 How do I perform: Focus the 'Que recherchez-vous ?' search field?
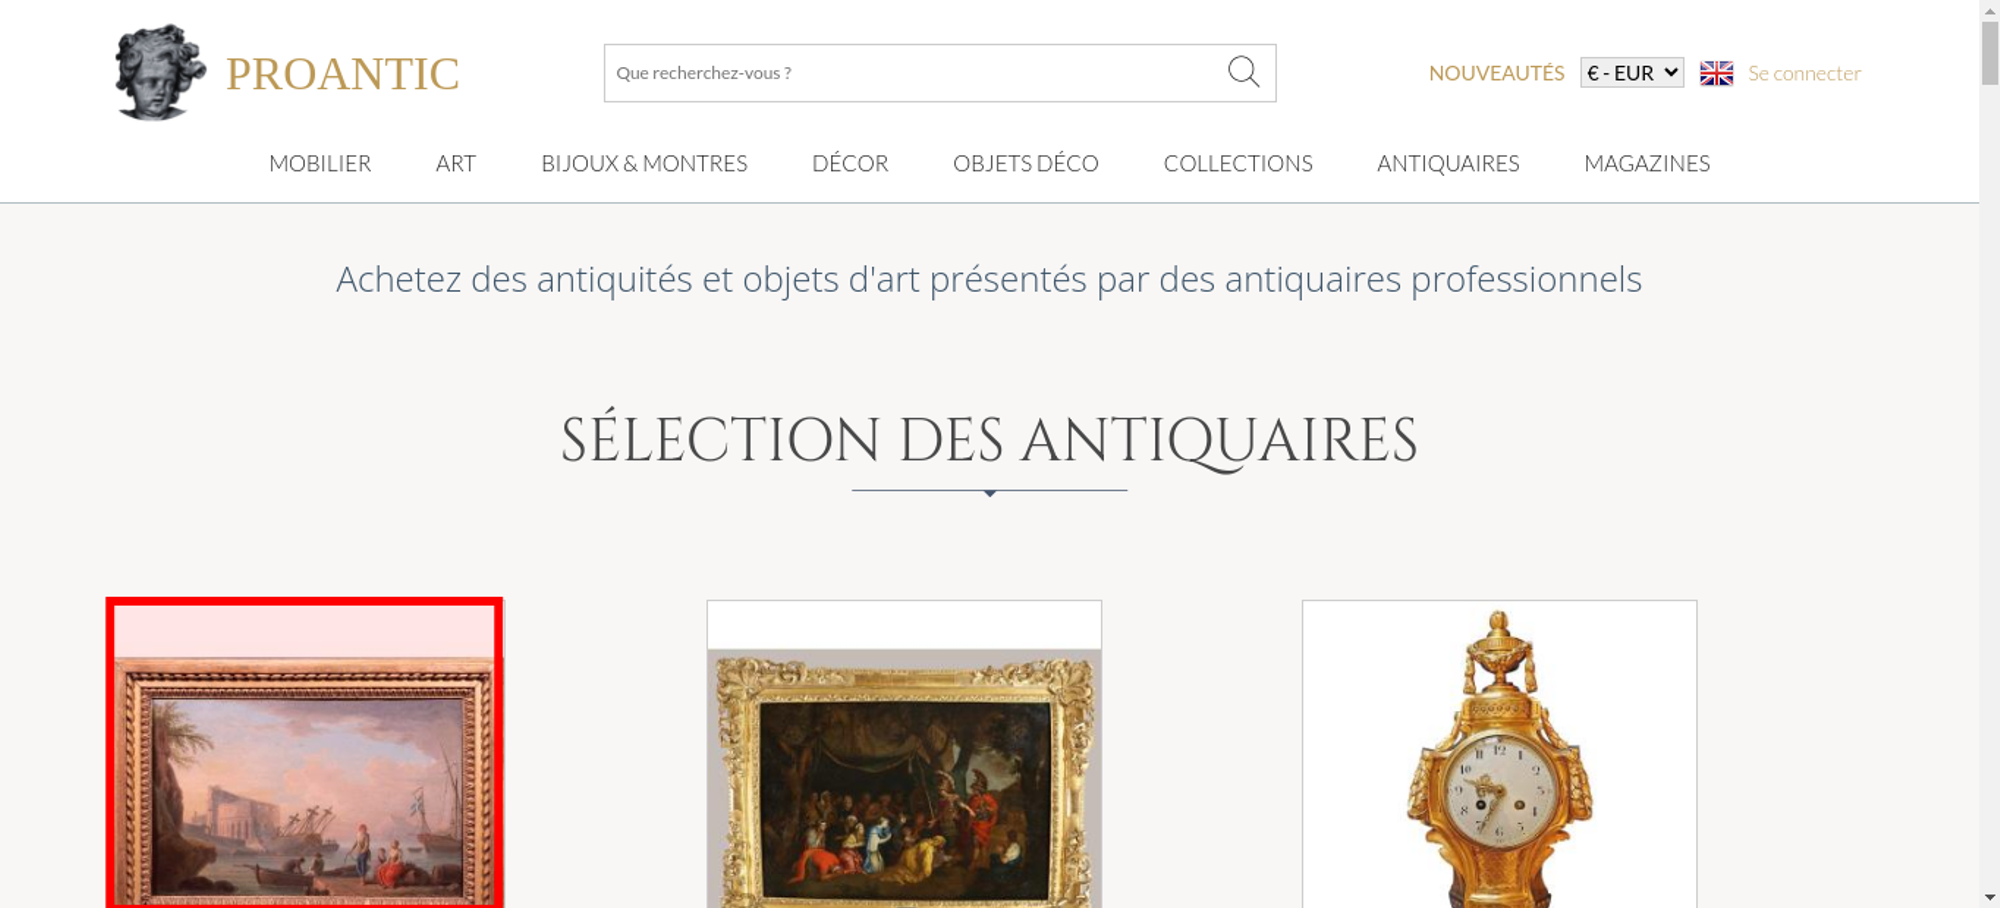coord(915,73)
